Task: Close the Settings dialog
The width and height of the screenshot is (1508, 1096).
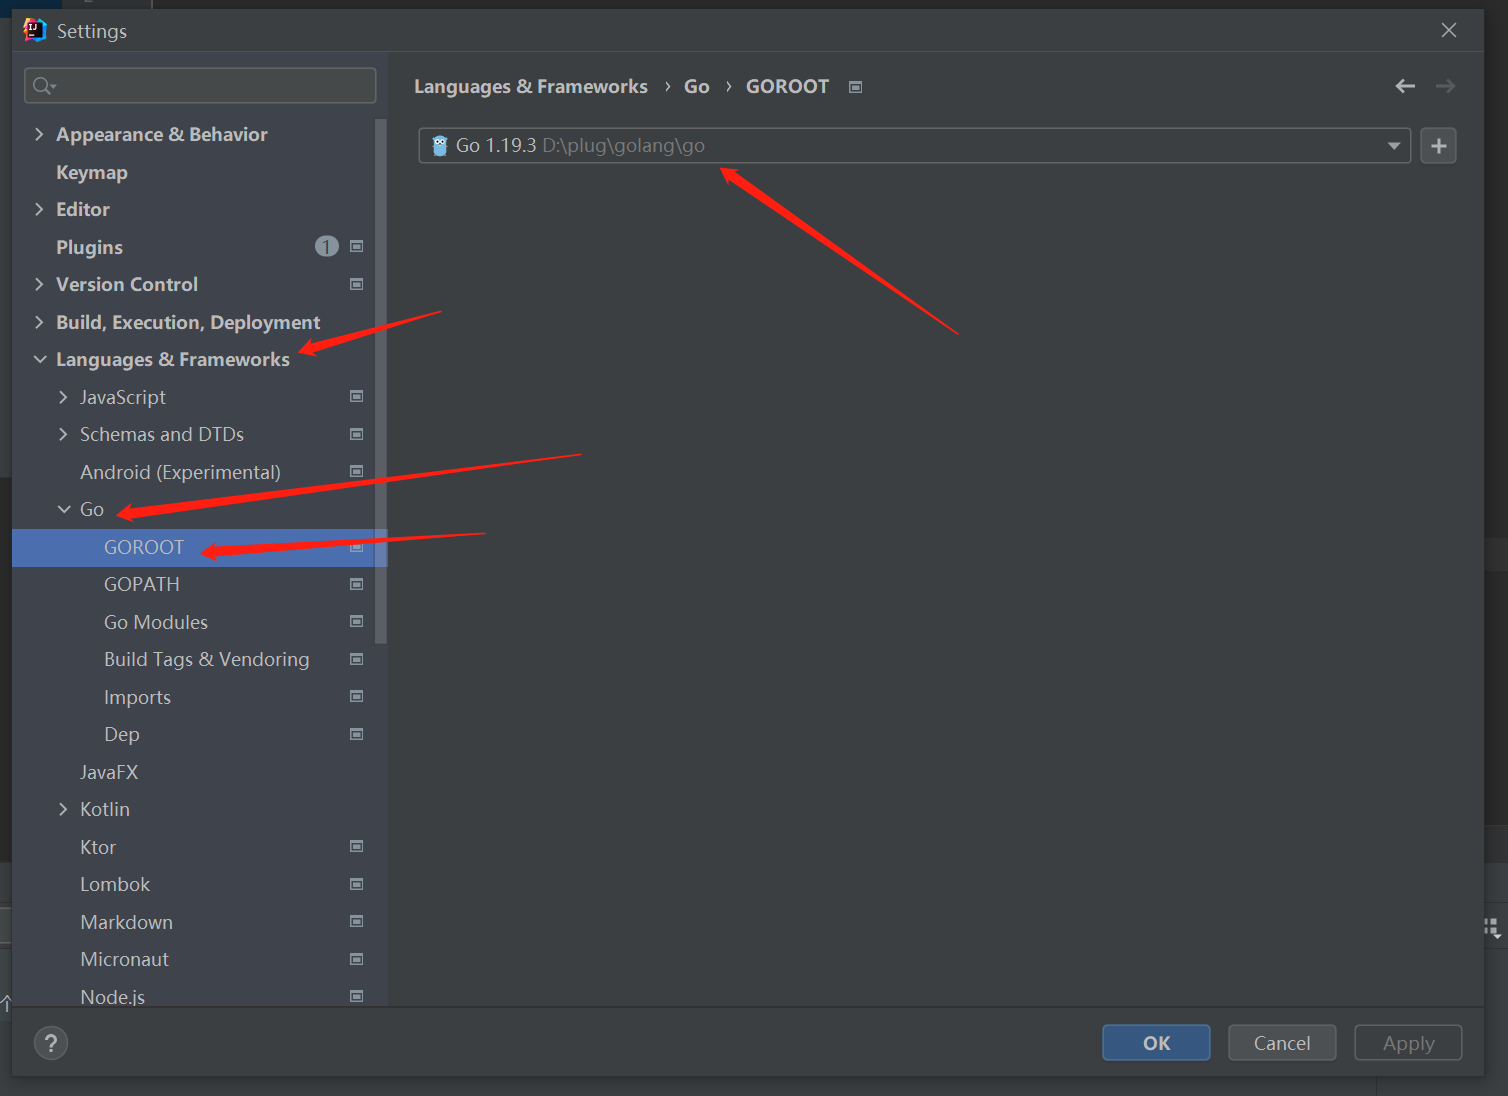Action: [x=1449, y=30]
